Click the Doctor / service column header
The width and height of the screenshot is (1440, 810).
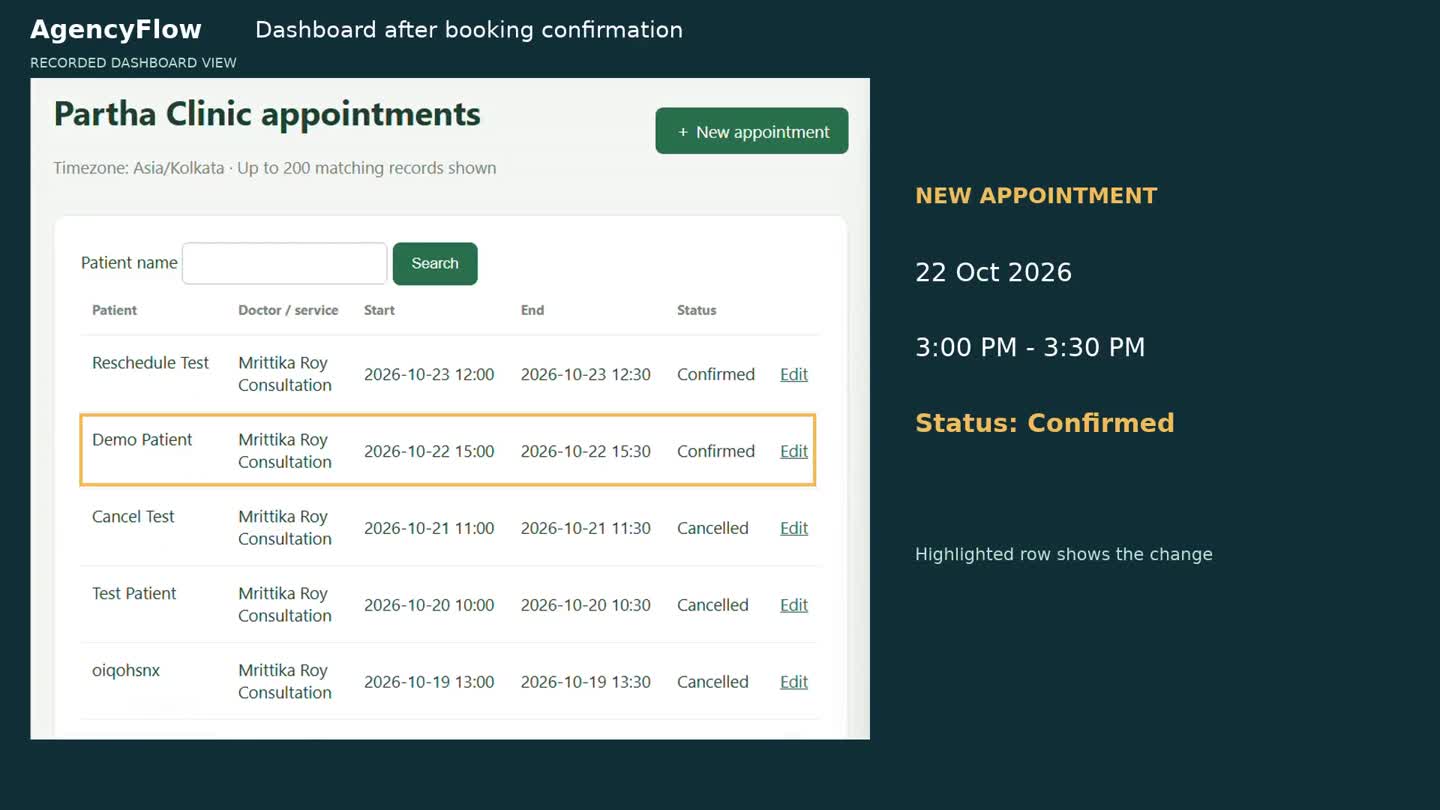tap(288, 310)
